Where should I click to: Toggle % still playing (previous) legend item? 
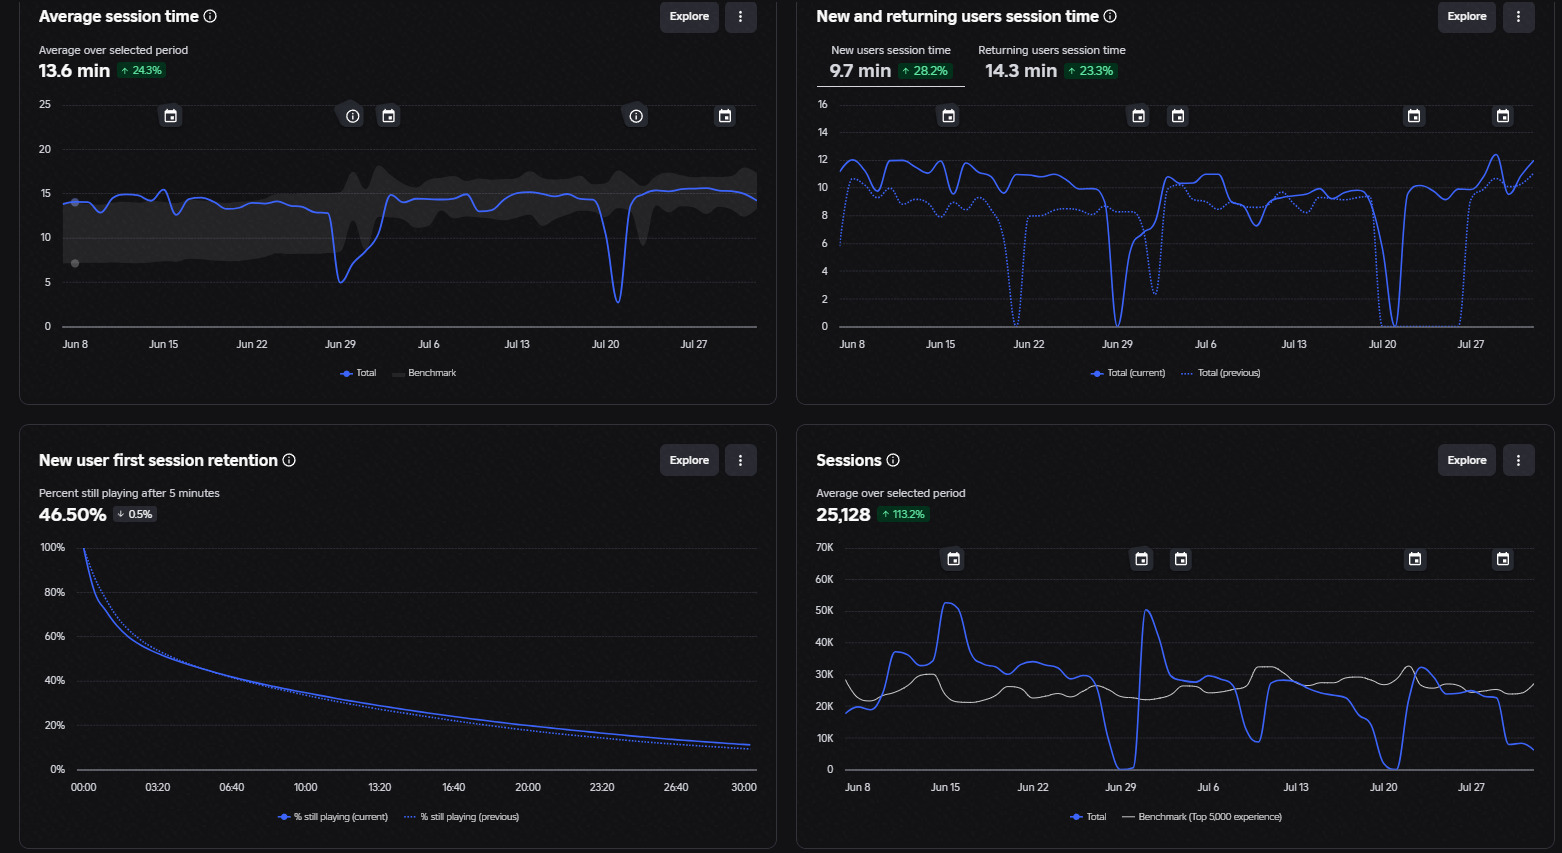(461, 817)
